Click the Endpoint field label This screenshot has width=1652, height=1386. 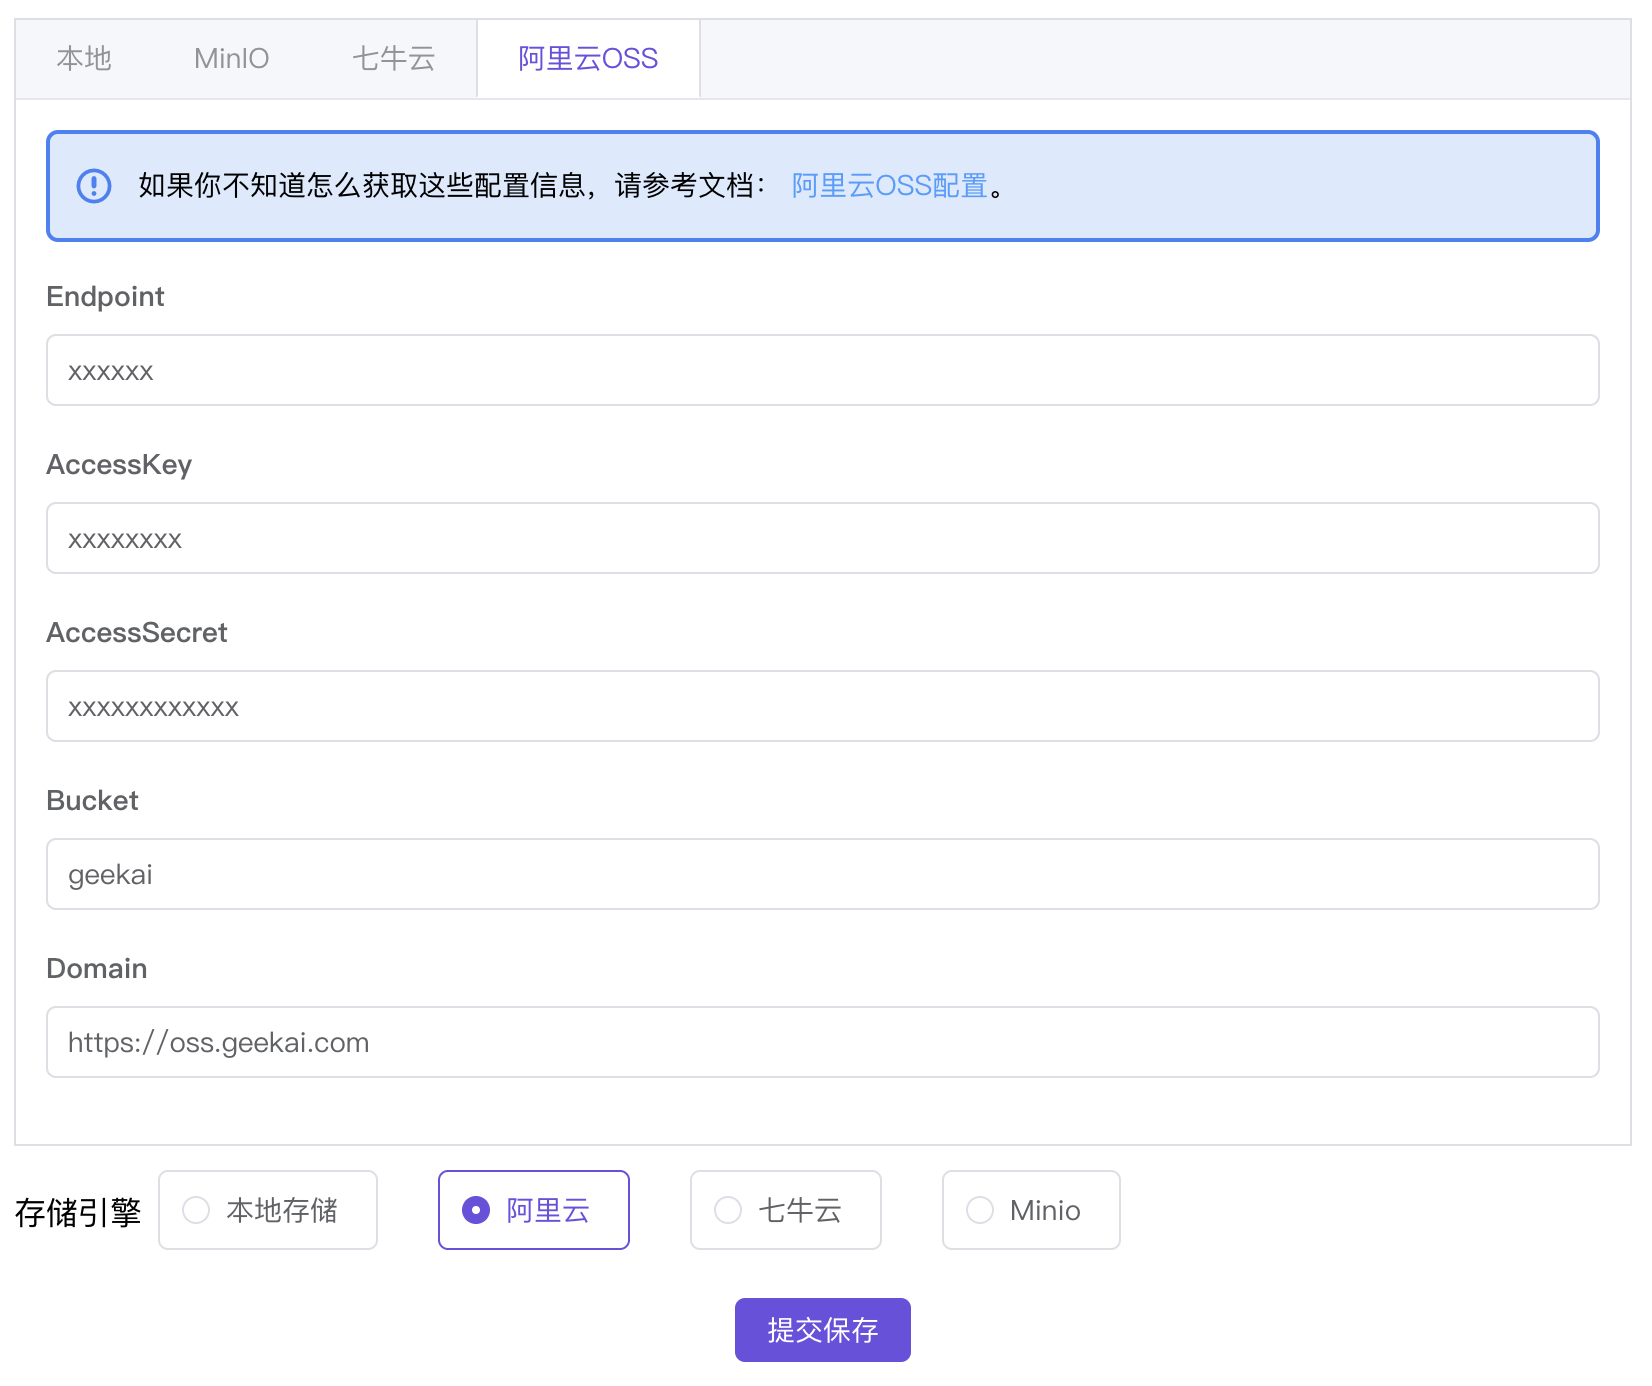point(105,297)
